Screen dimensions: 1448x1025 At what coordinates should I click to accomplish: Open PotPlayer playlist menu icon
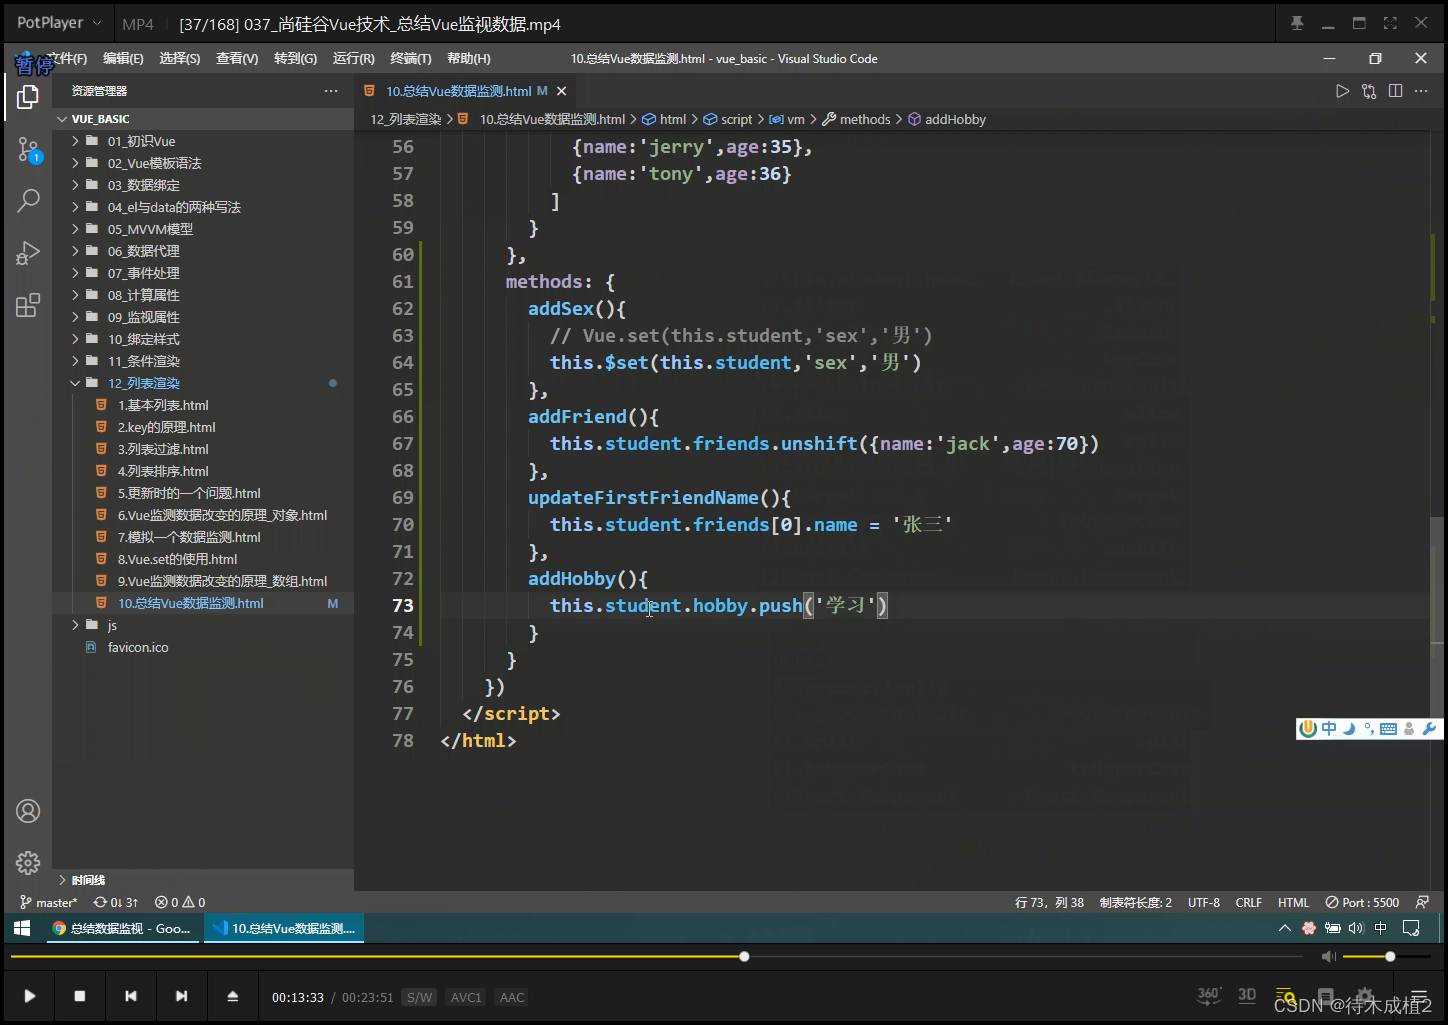1418,996
